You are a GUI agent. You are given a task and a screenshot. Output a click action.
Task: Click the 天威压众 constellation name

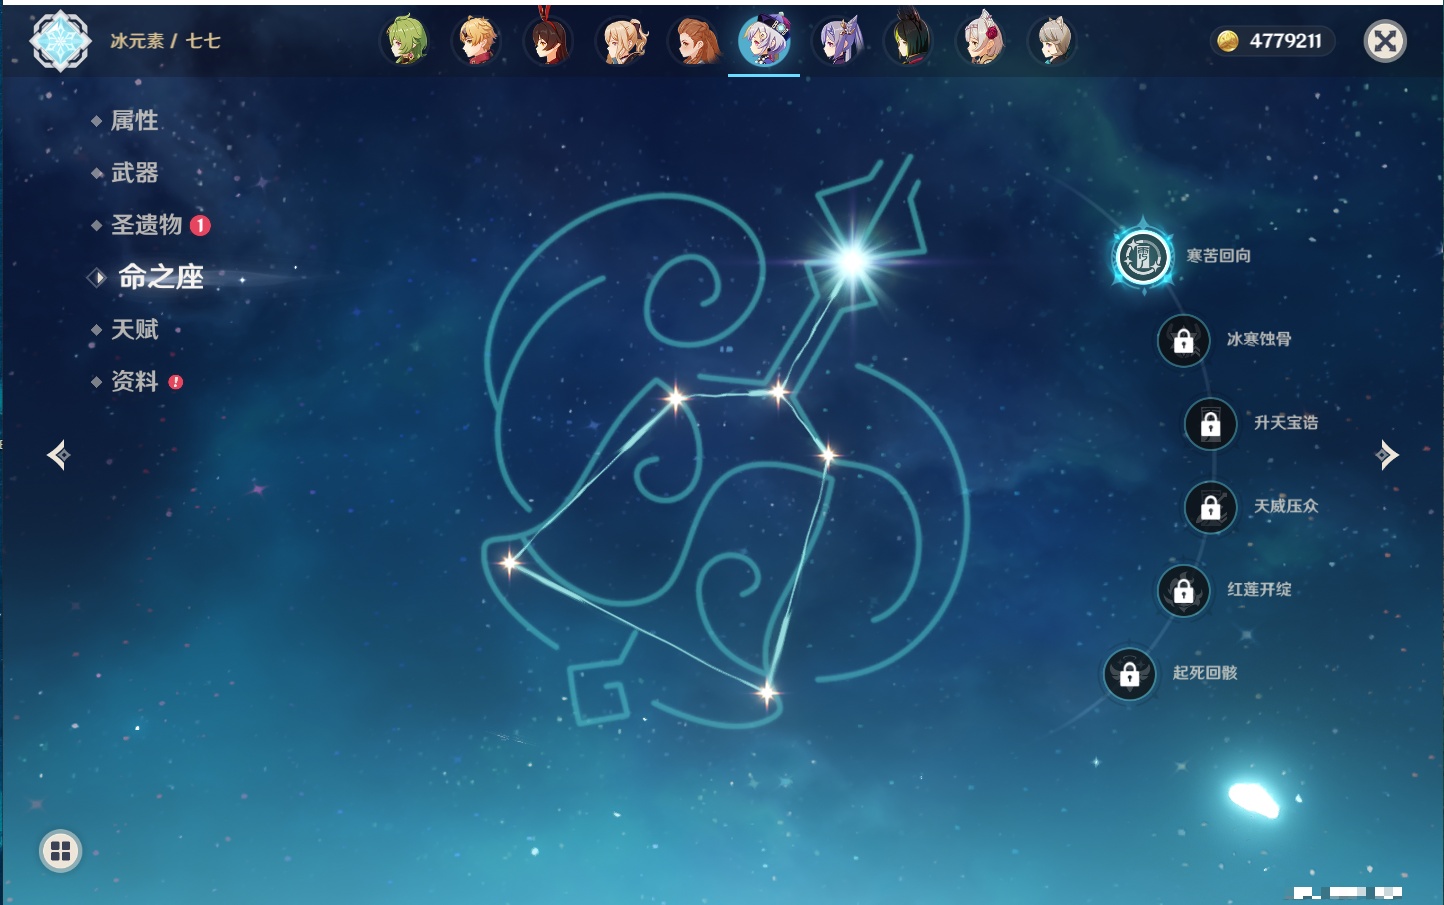[x=1286, y=506]
